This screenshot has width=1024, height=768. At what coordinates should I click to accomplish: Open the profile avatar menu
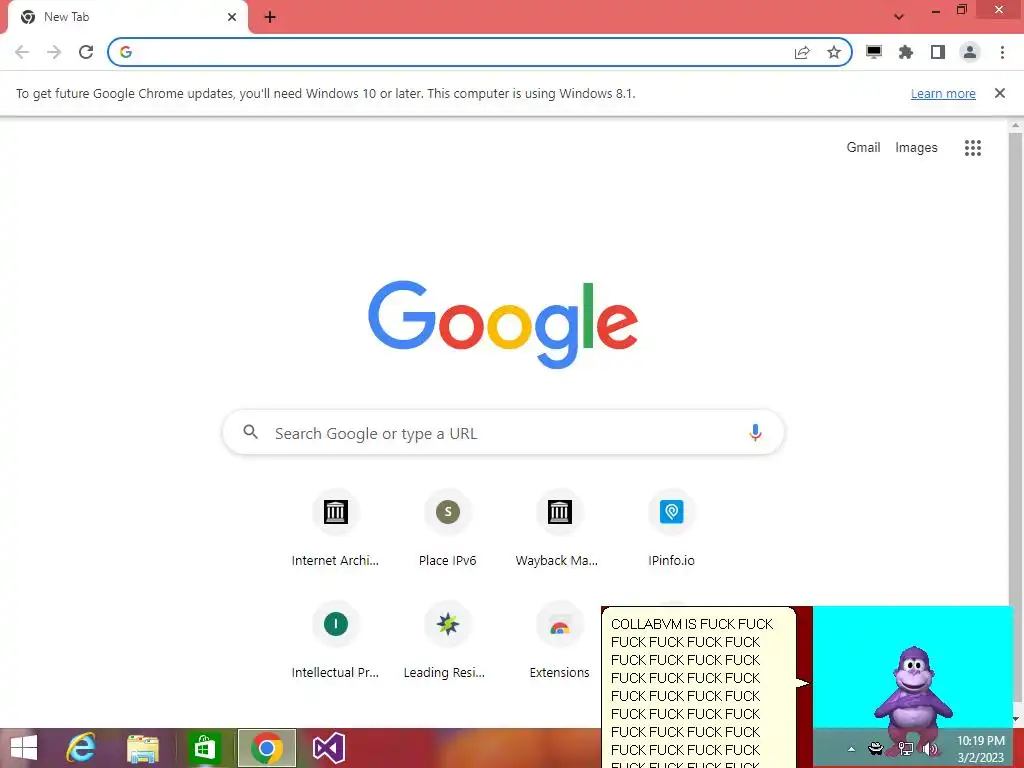tap(970, 52)
